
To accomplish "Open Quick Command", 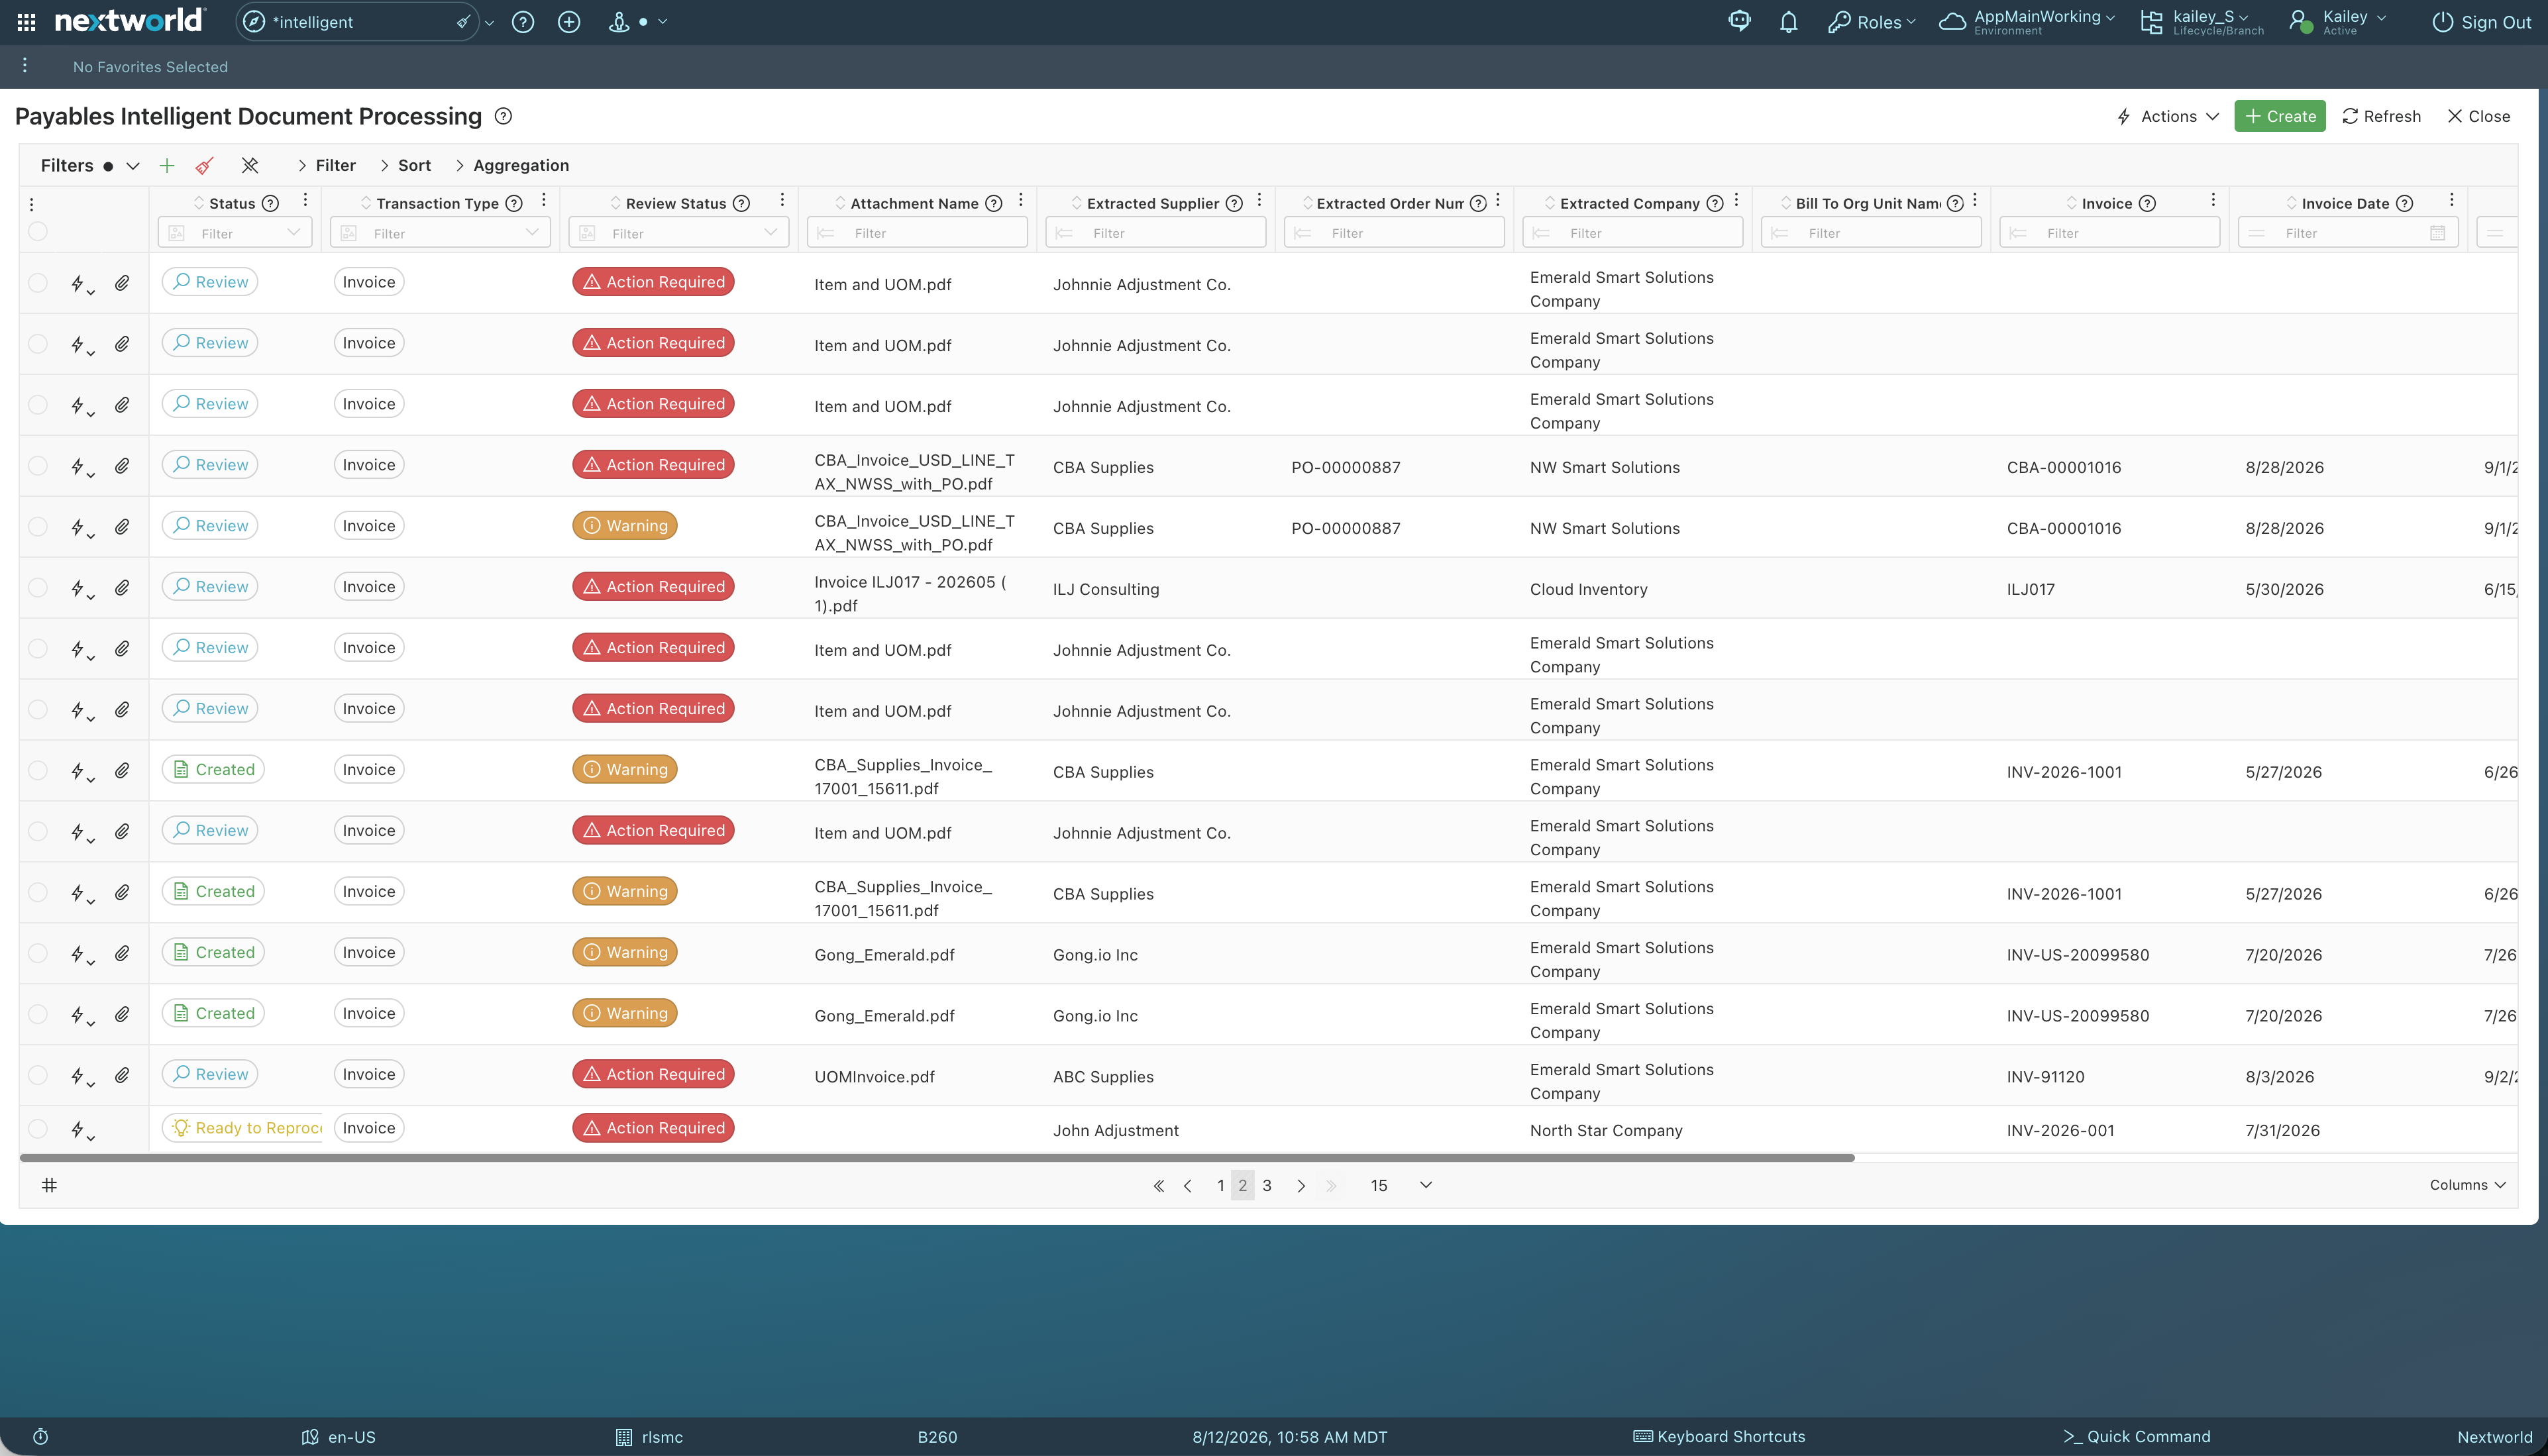I will click(x=2136, y=1437).
